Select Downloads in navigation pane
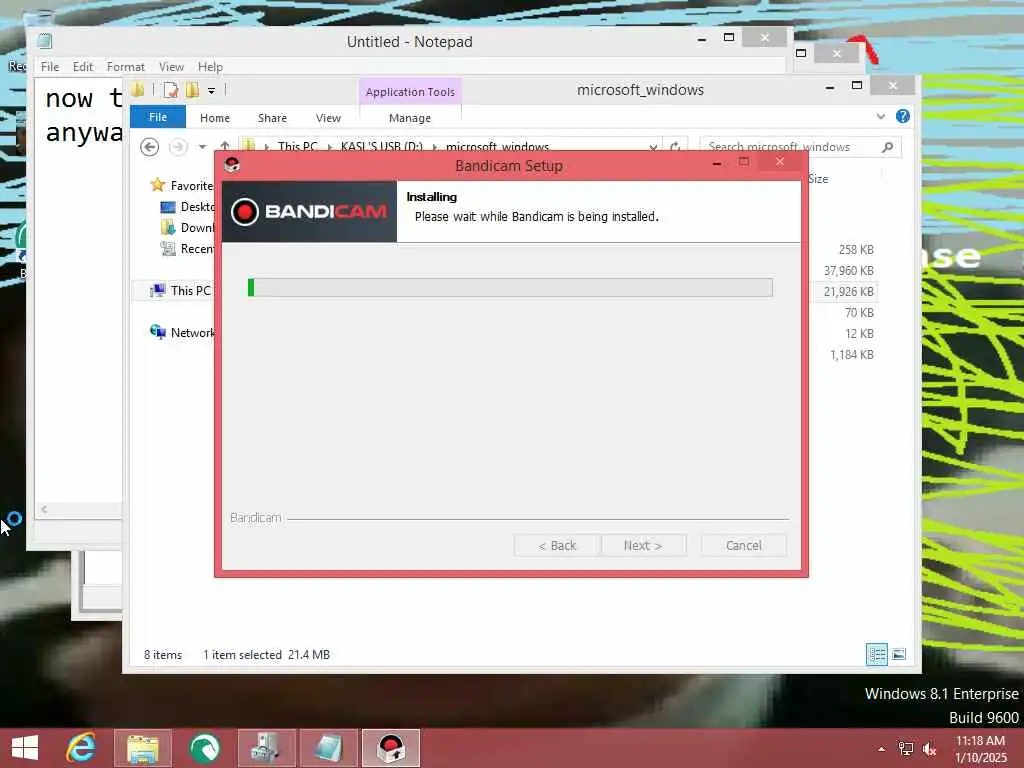 click(187, 227)
